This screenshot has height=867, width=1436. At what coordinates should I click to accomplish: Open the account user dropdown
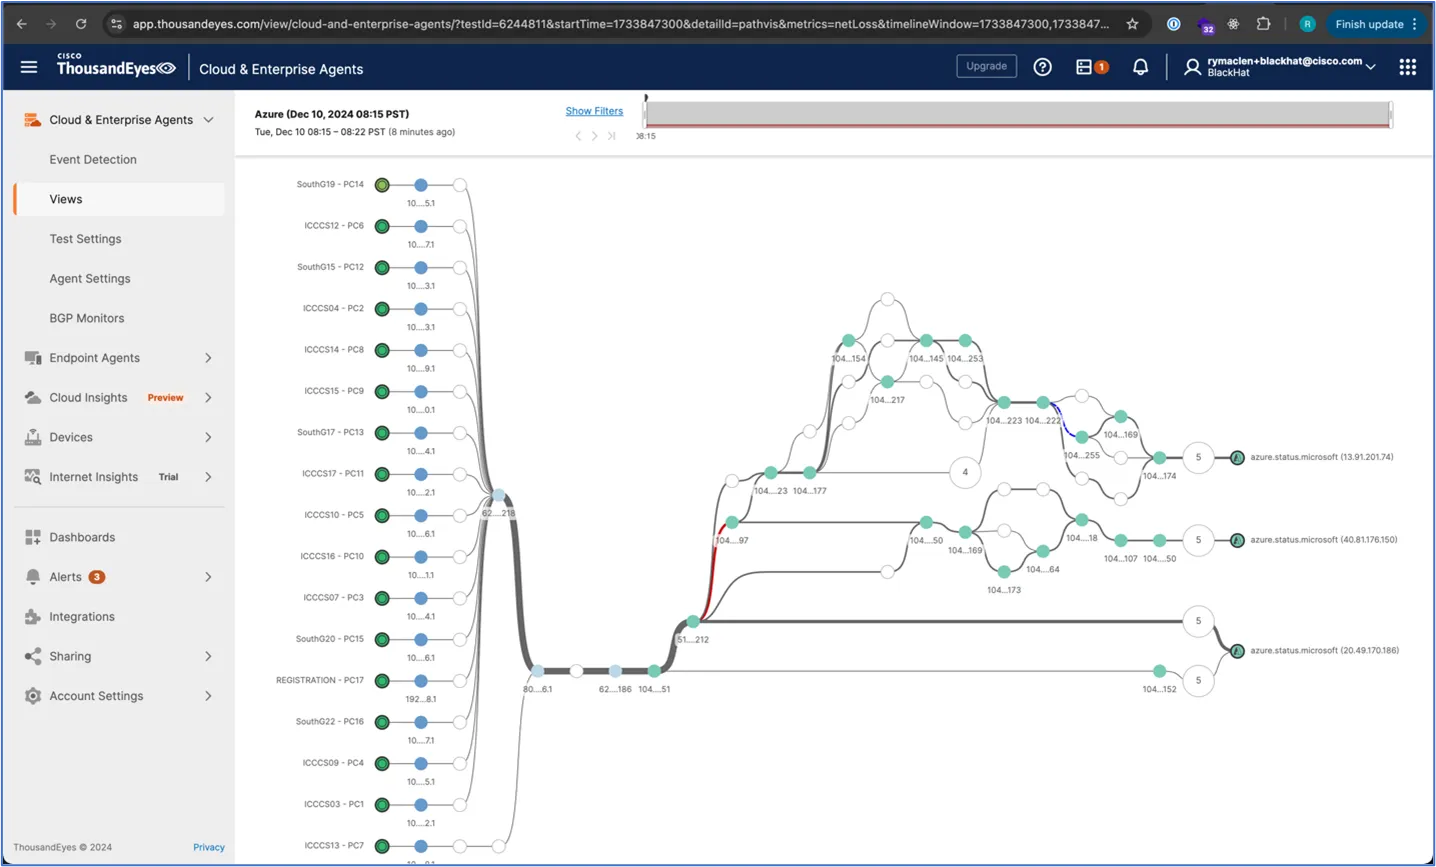coord(1280,67)
